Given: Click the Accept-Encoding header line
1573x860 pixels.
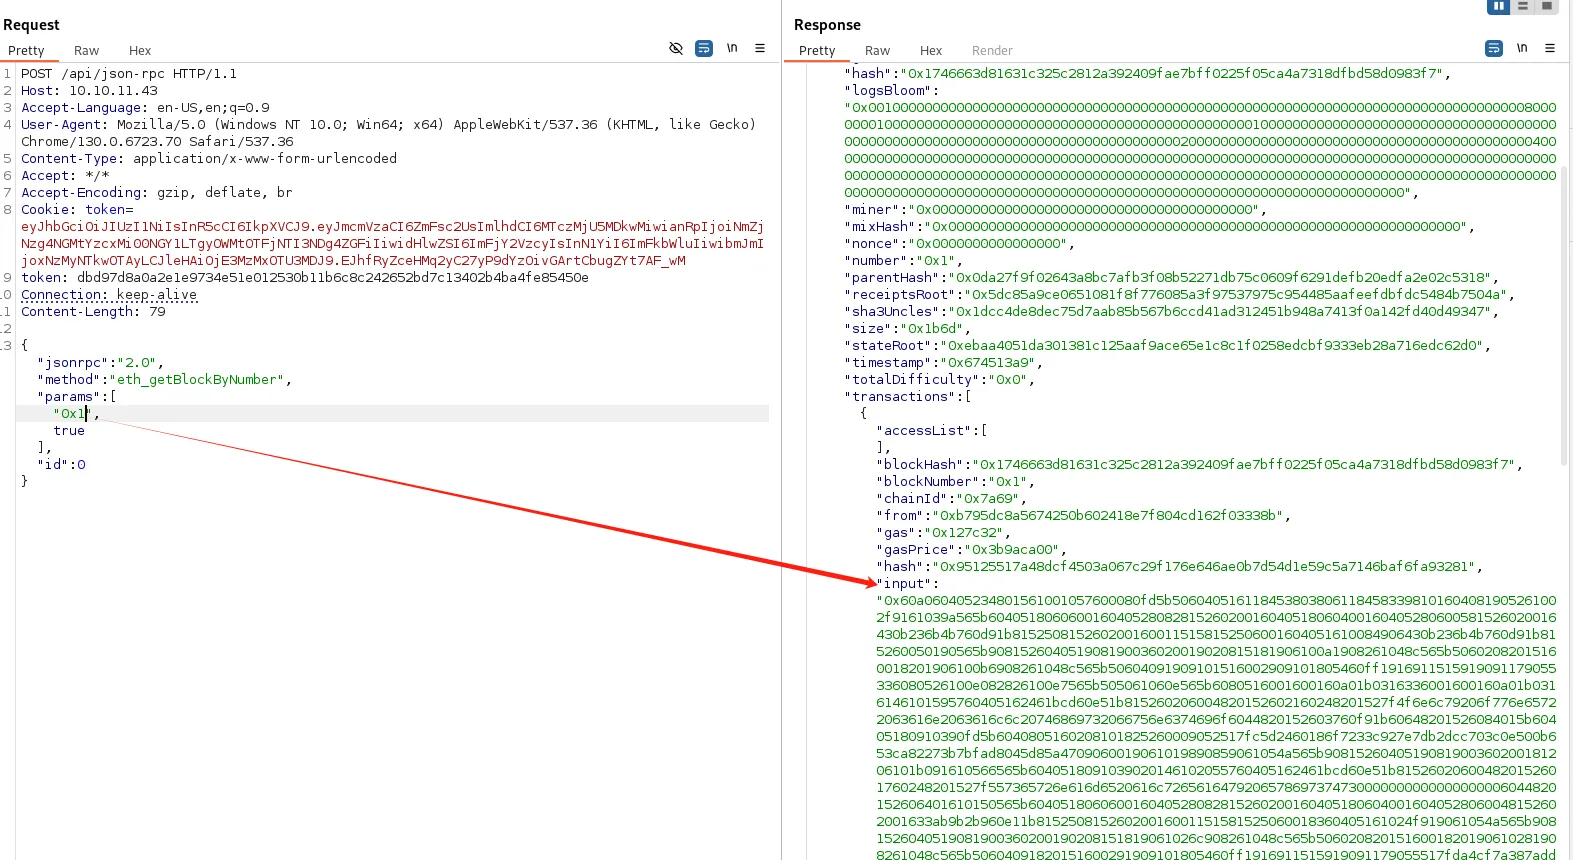Looking at the screenshot, I should pos(157,192).
